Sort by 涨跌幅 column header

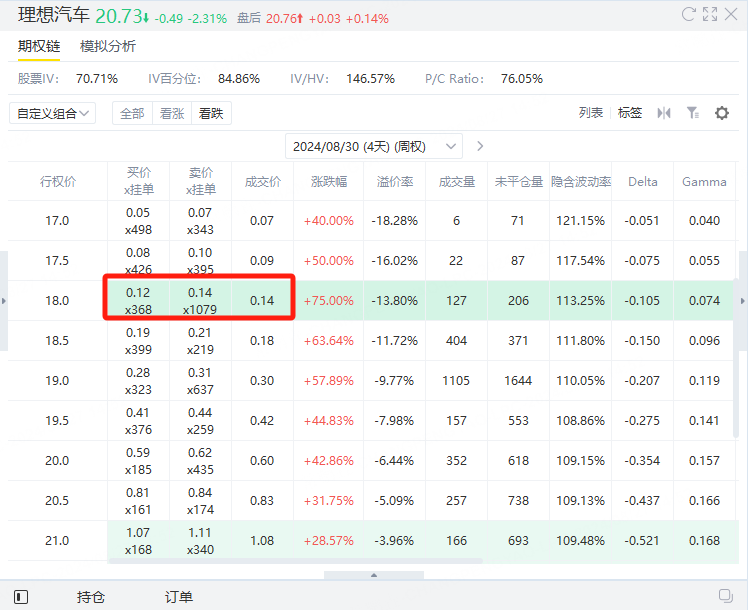(329, 182)
